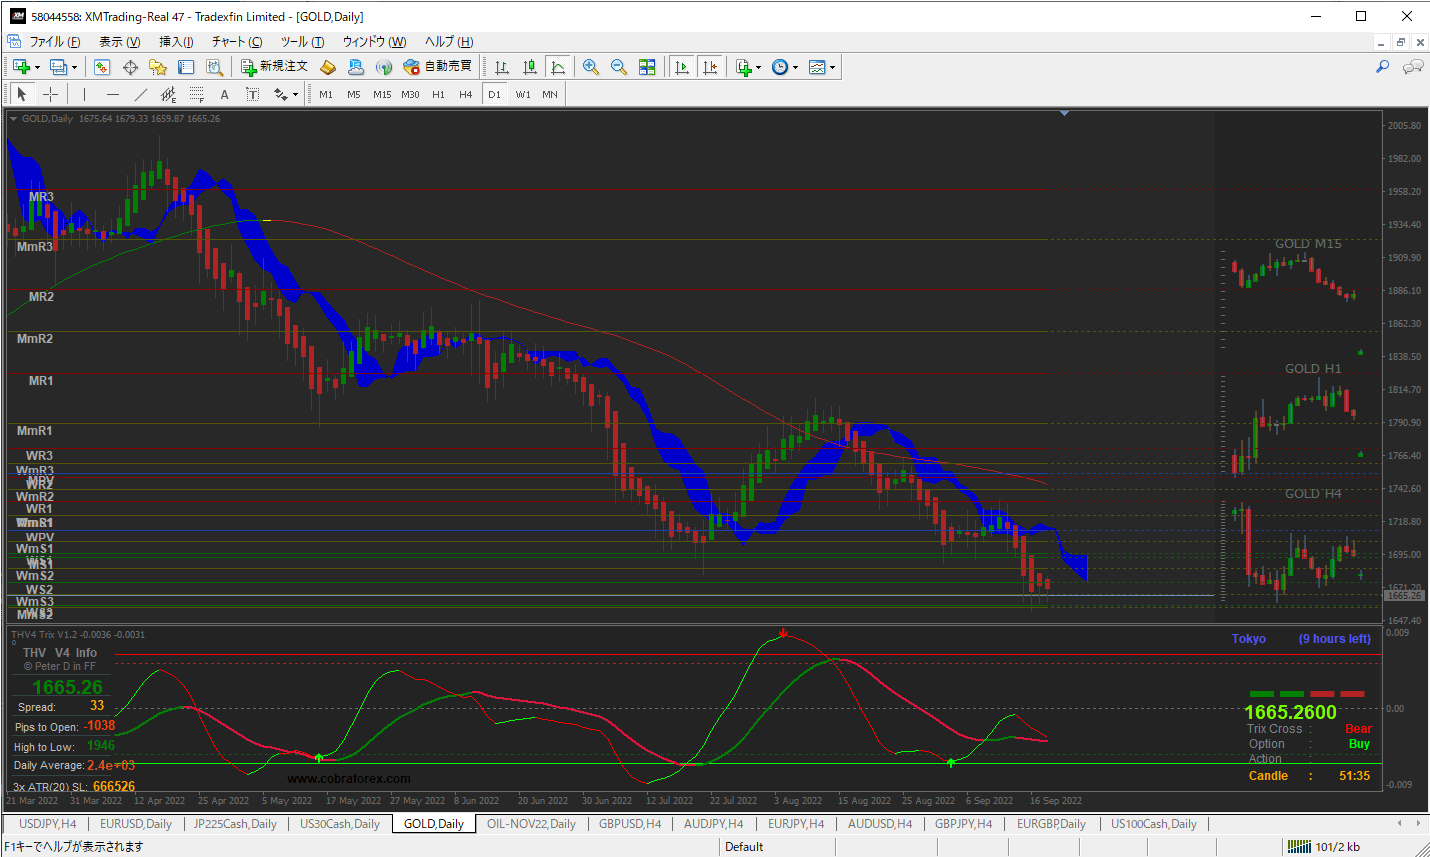The width and height of the screenshot is (1430, 857).
Task: Click the 新規注文 (New Order) button
Action: click(274, 67)
